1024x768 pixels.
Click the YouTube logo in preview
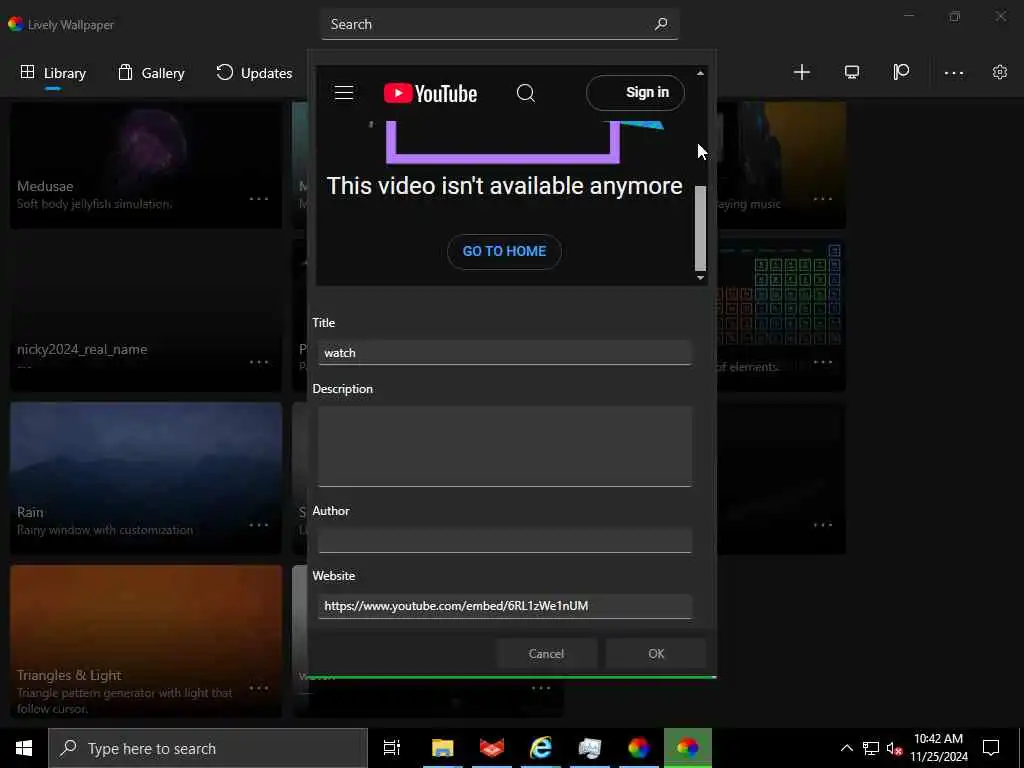pos(430,93)
